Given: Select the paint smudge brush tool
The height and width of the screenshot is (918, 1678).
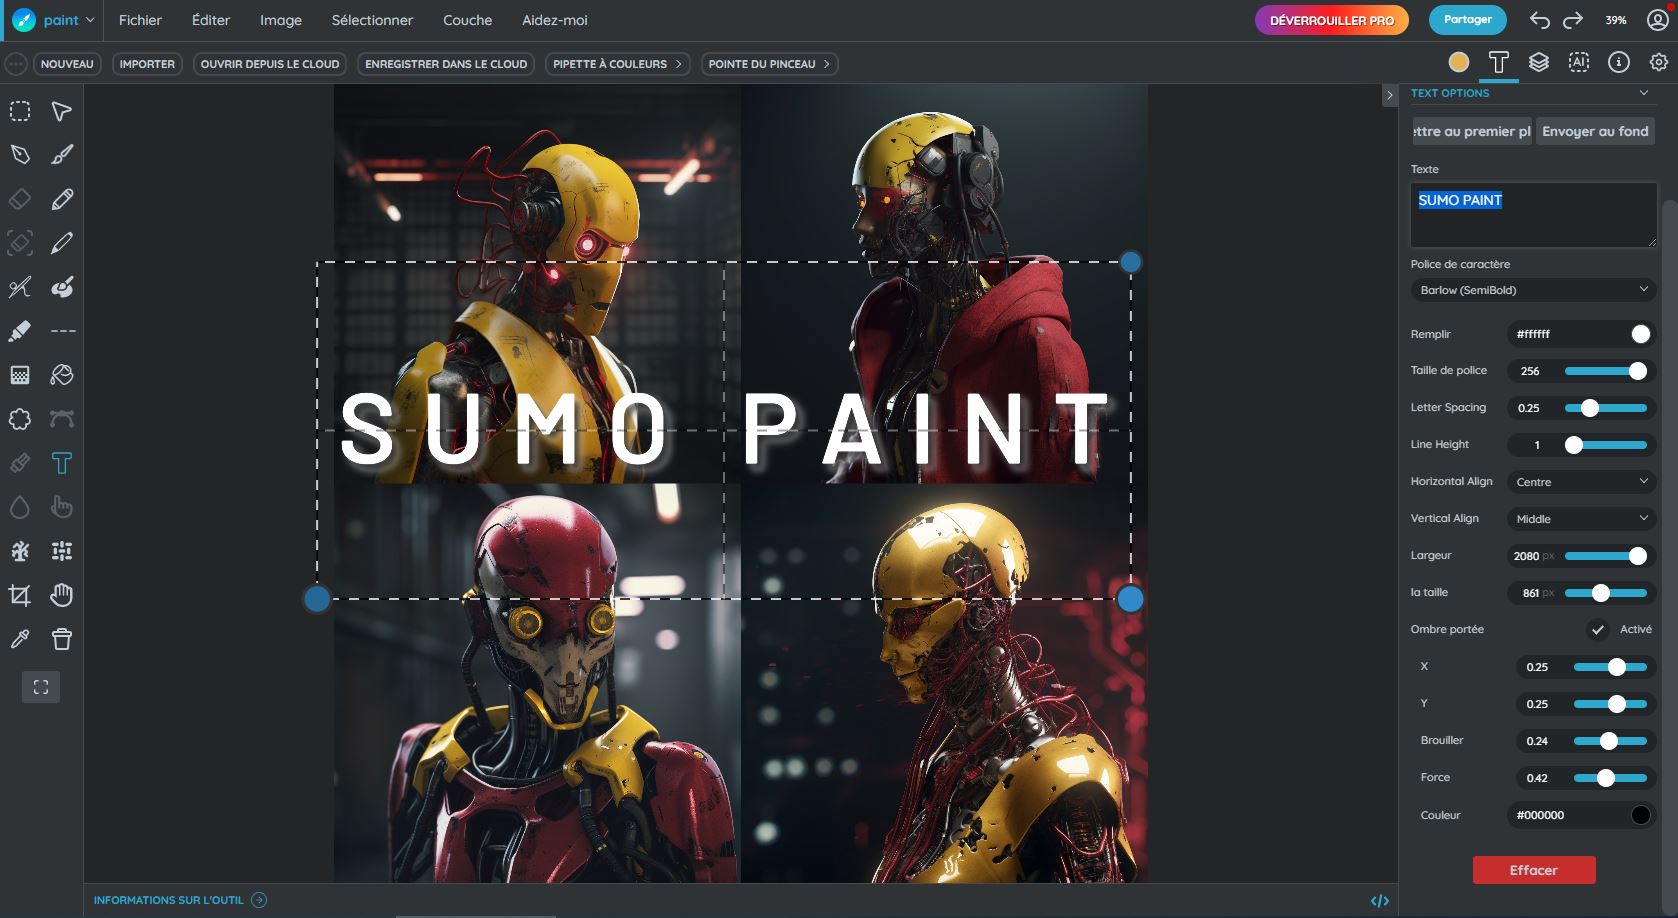Looking at the screenshot, I should (62, 287).
